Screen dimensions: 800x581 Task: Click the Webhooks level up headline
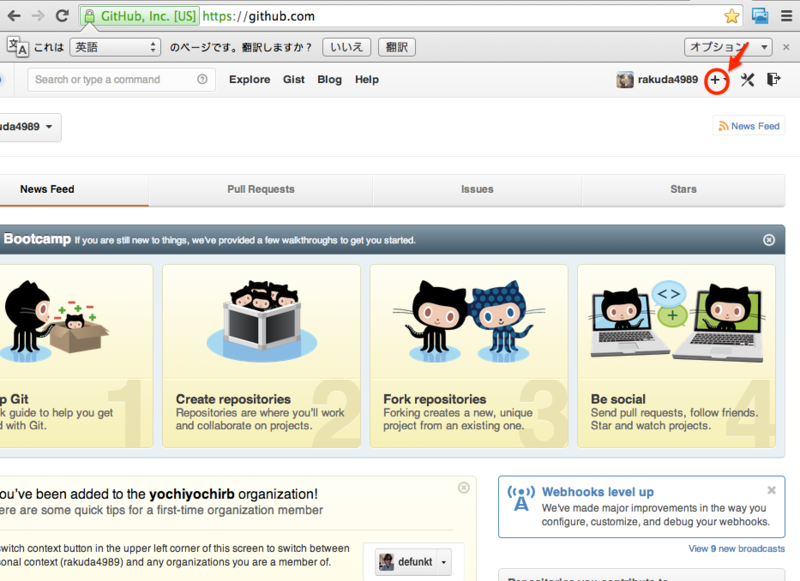pos(597,492)
